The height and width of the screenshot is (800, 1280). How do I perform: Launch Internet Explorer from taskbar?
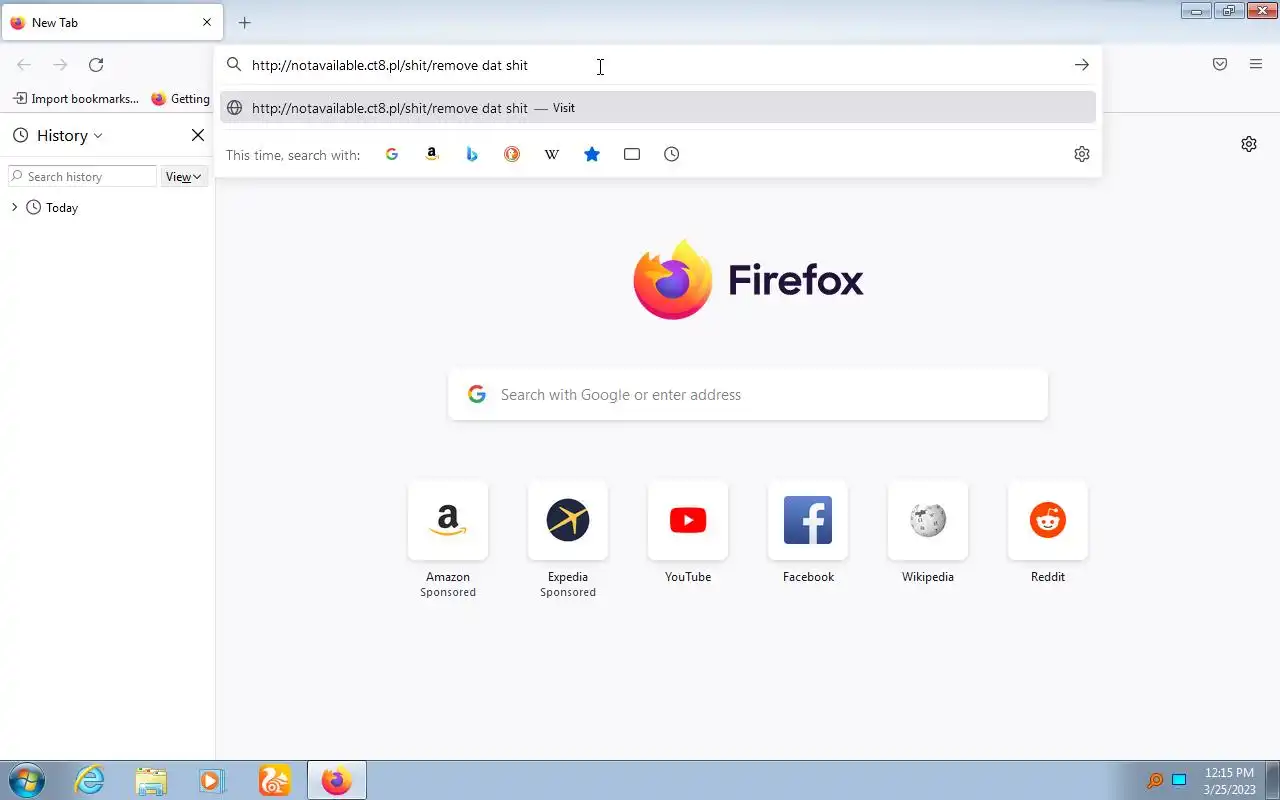click(90, 780)
